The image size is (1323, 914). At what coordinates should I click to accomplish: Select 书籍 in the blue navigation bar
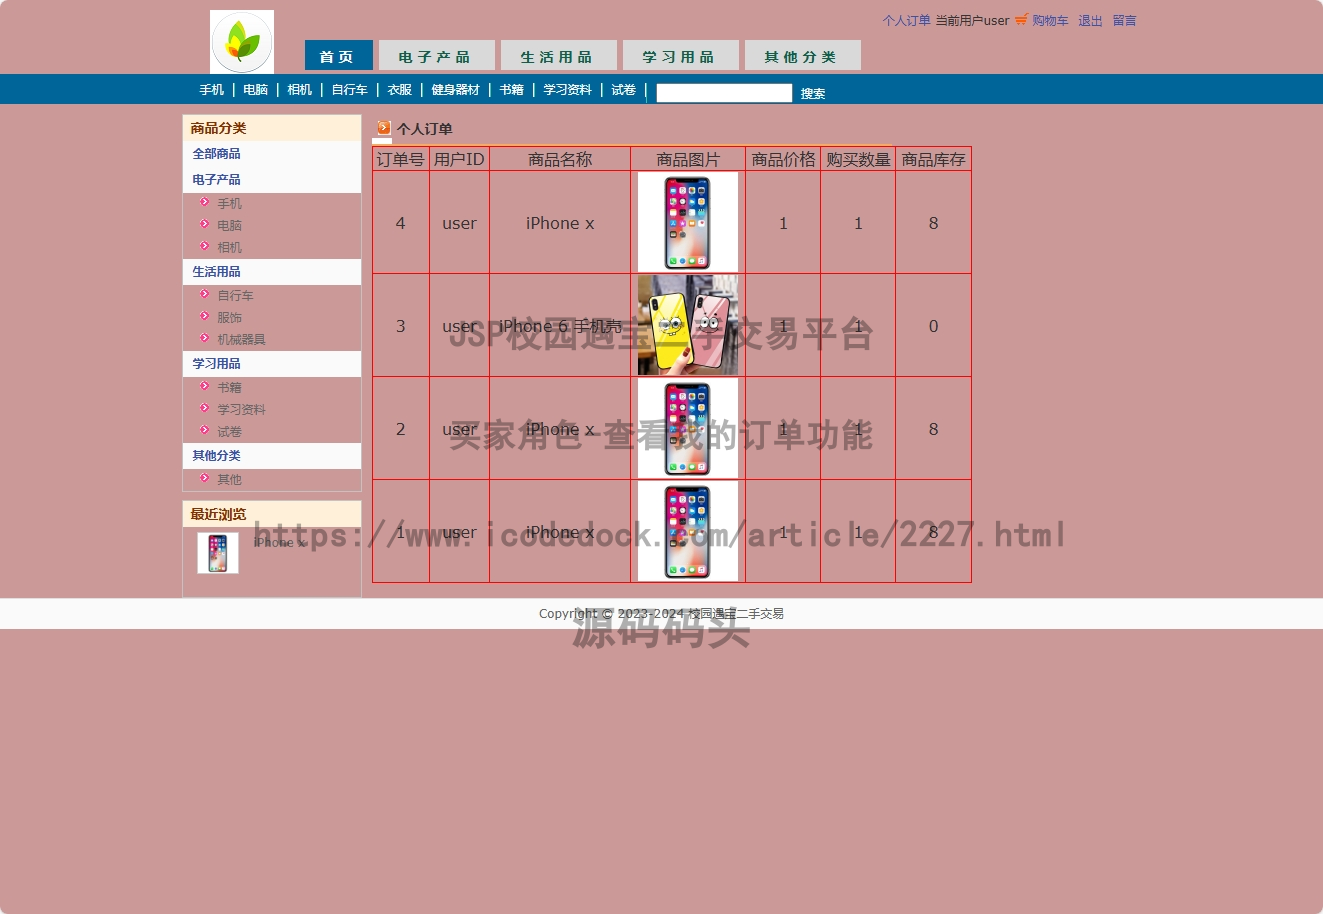512,90
